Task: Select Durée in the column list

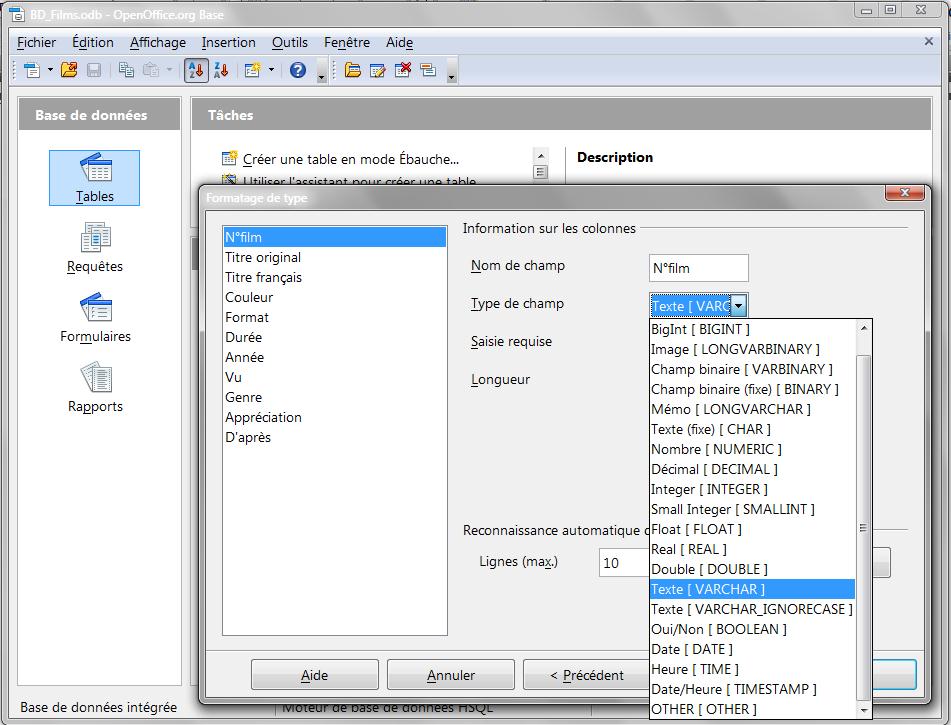Action: (x=334, y=337)
